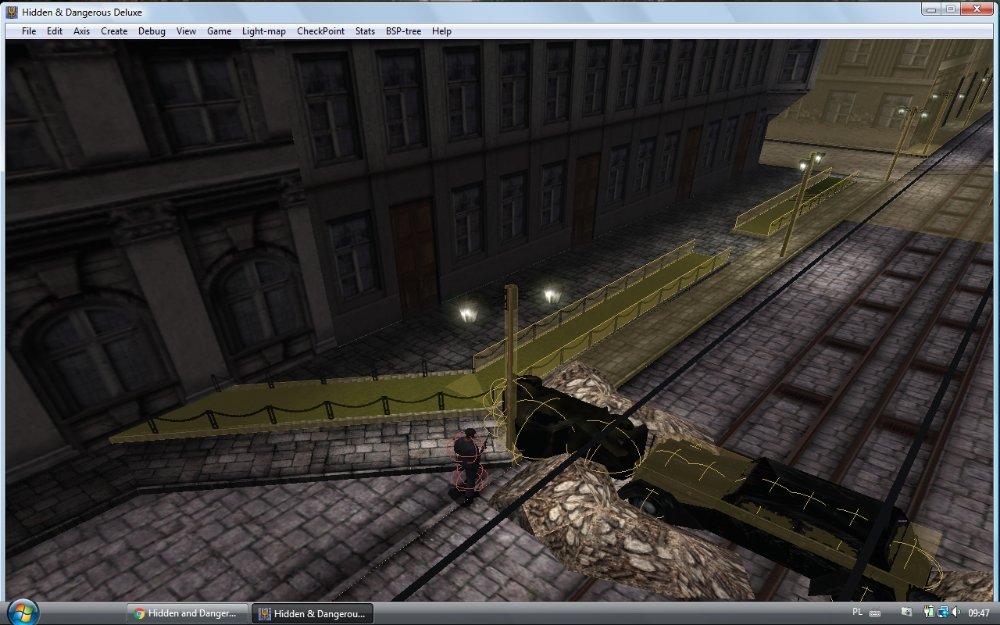Expand the Light-map menu
The height and width of the screenshot is (625, 1000).
(x=264, y=31)
